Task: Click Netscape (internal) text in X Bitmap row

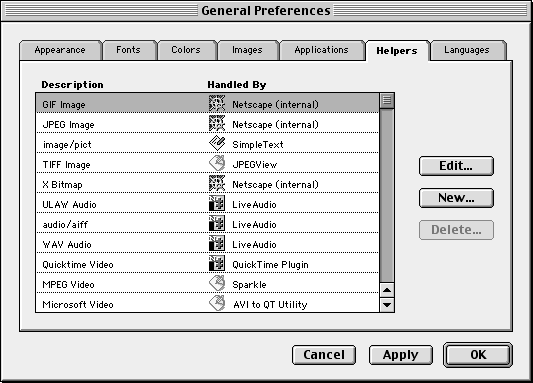Action: [x=275, y=185]
